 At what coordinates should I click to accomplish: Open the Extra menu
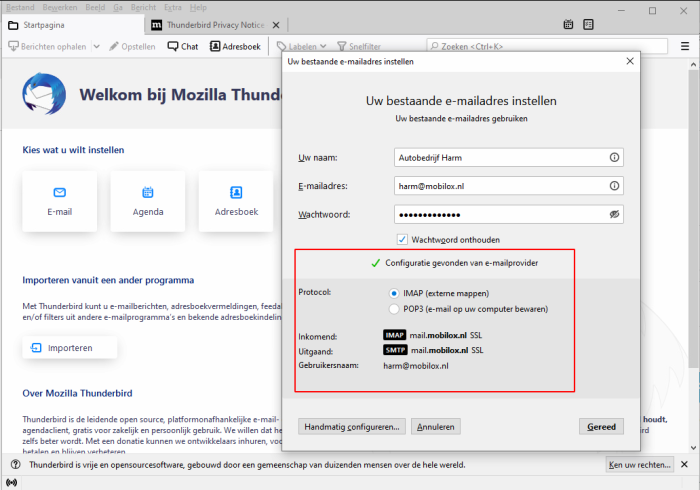coord(173,7)
